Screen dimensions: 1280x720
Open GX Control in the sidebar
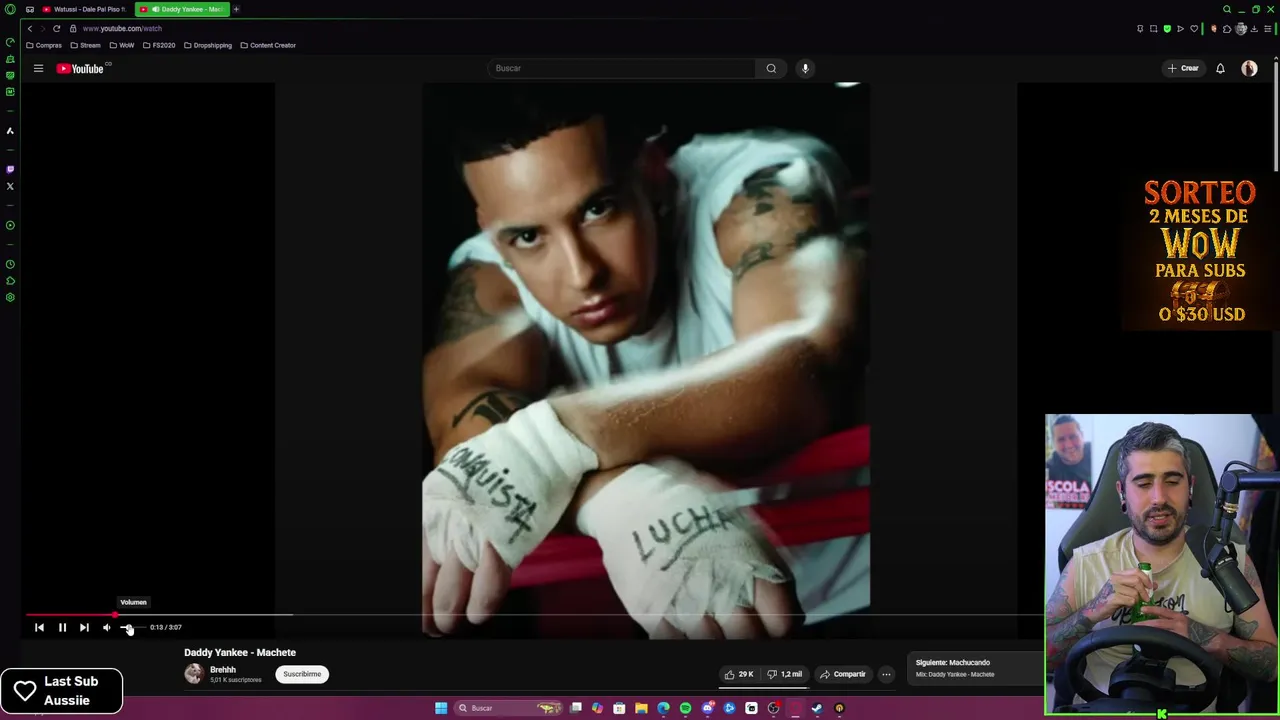coord(10,42)
